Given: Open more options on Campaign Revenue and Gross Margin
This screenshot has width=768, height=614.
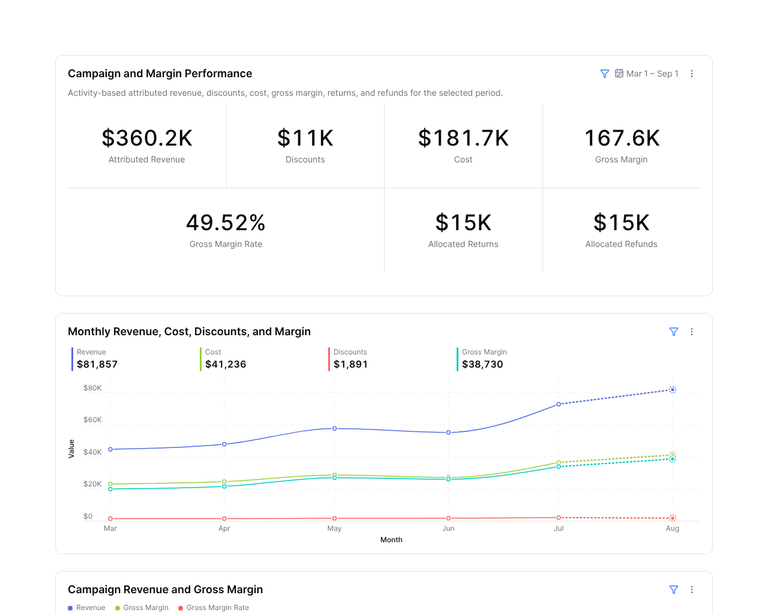Looking at the screenshot, I should [692, 590].
